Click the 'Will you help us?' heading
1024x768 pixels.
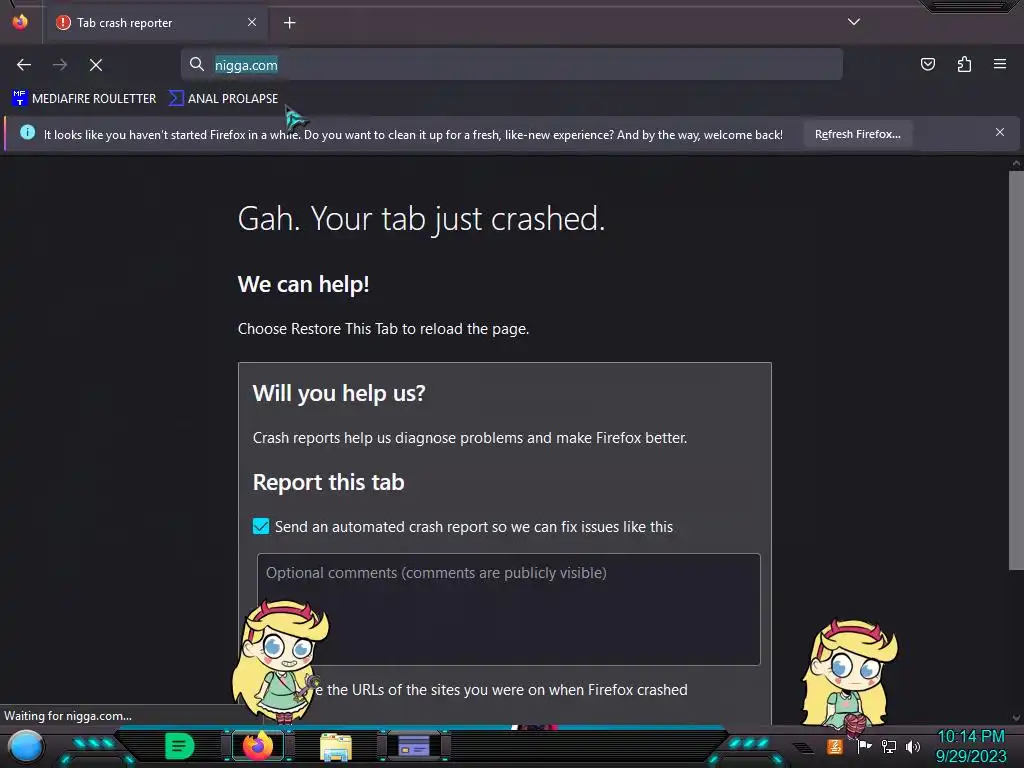(339, 393)
